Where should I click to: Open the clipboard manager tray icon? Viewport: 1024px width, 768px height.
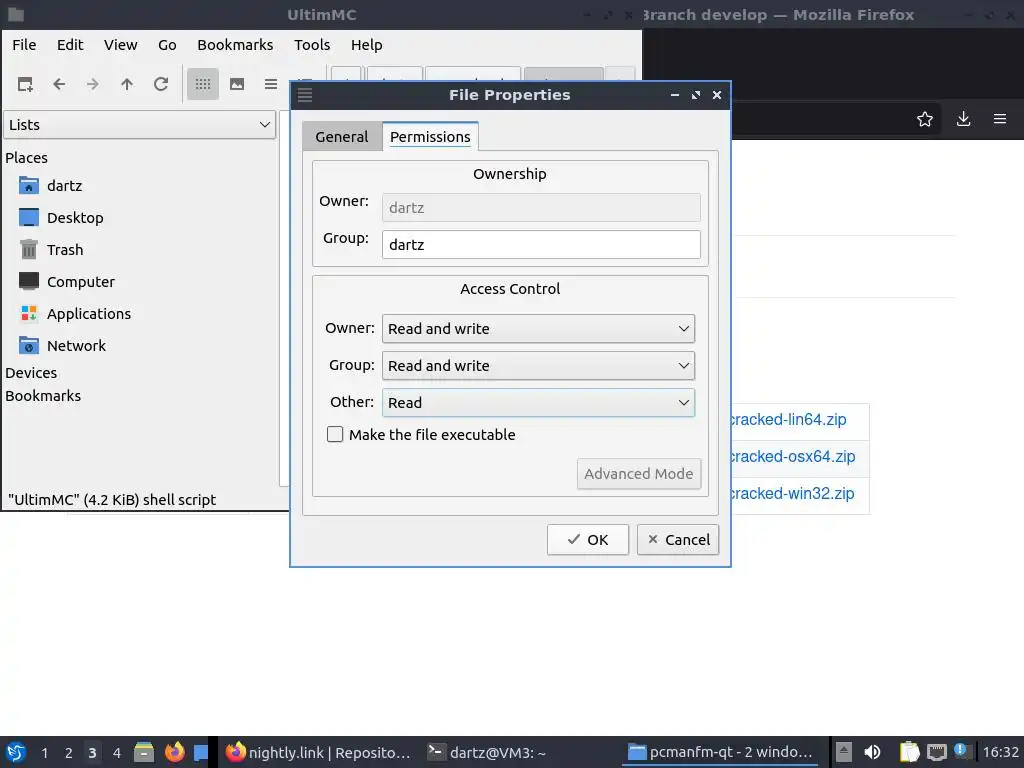[908, 752]
